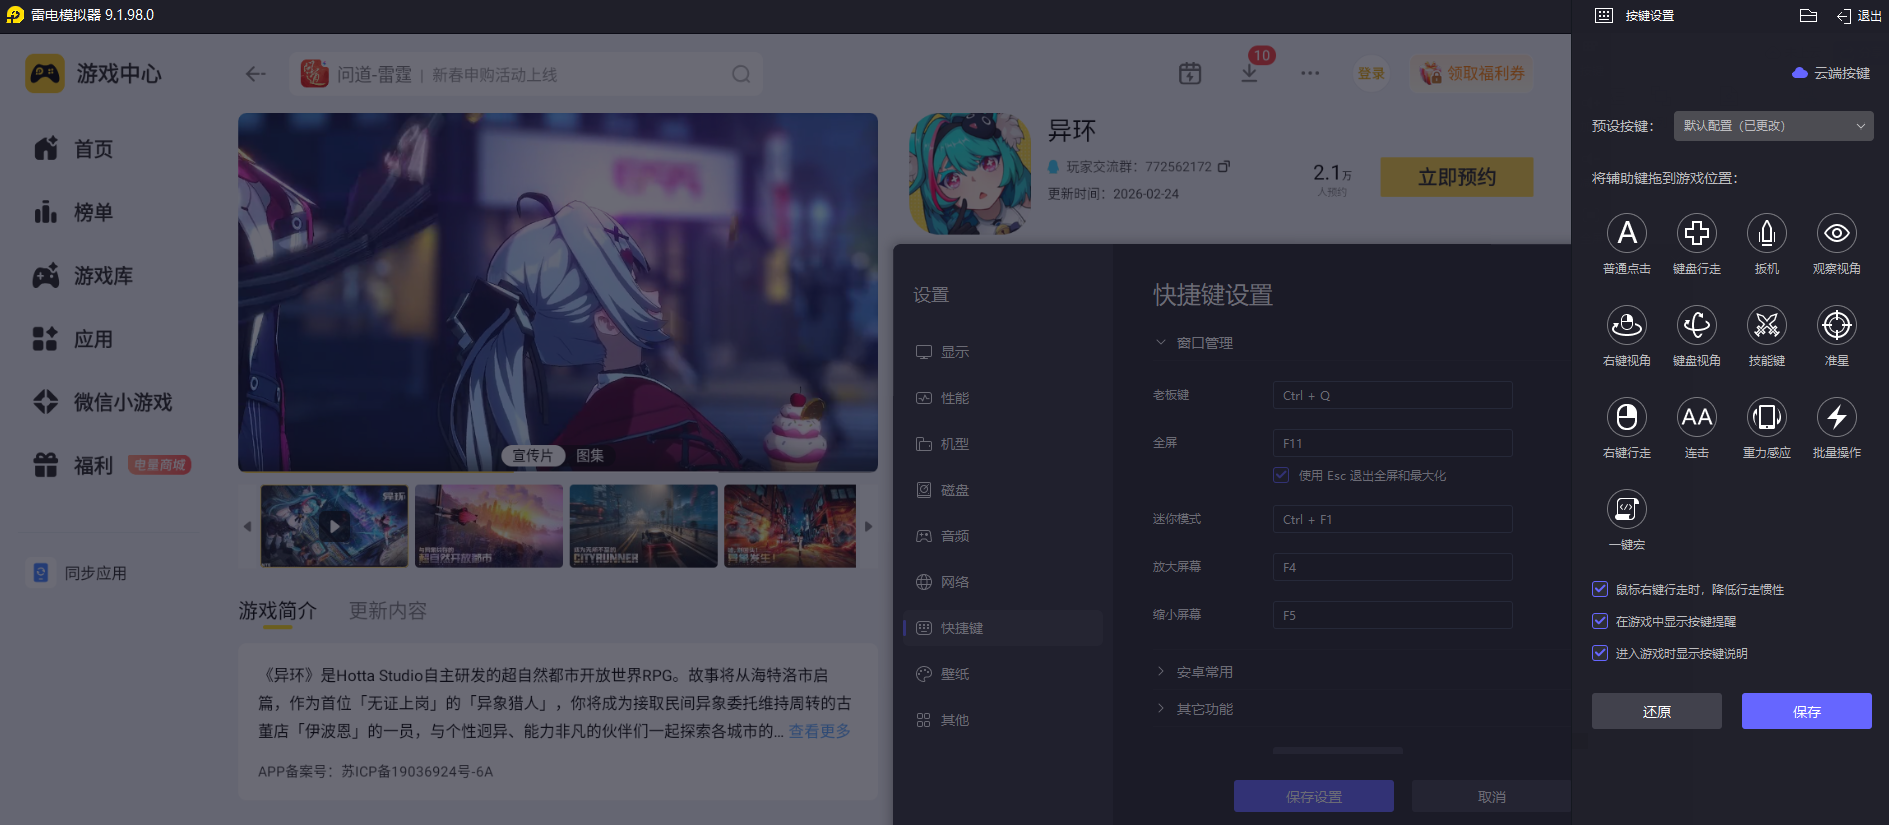Click the 全屏 shortcut field F11
The image size is (1889, 825).
coord(1392,443)
